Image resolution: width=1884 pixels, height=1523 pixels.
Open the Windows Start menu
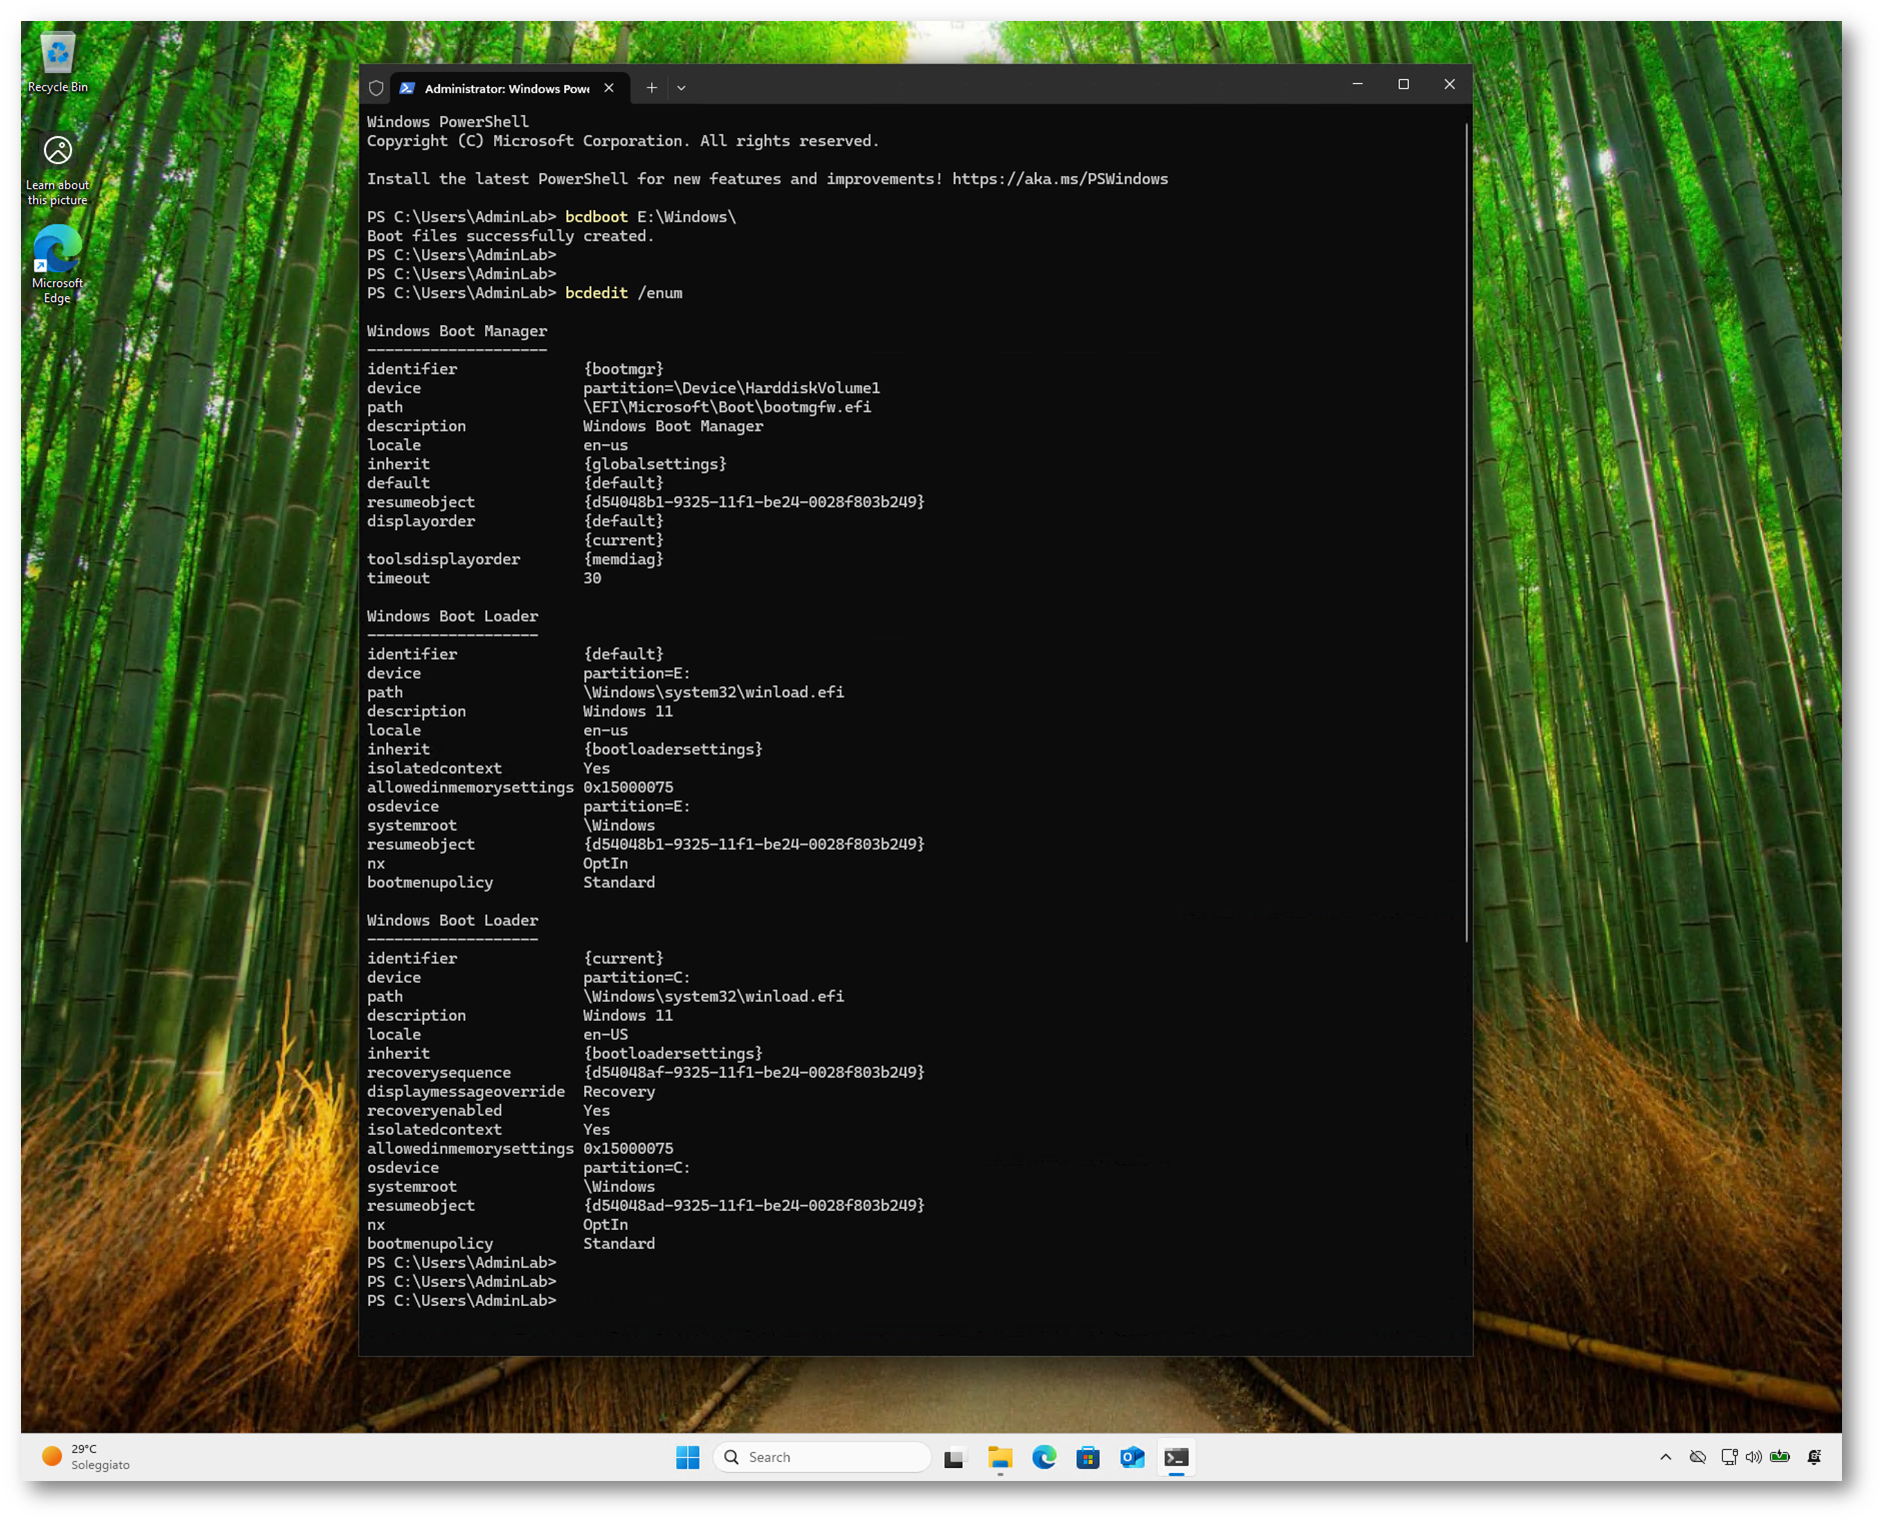tap(688, 1457)
